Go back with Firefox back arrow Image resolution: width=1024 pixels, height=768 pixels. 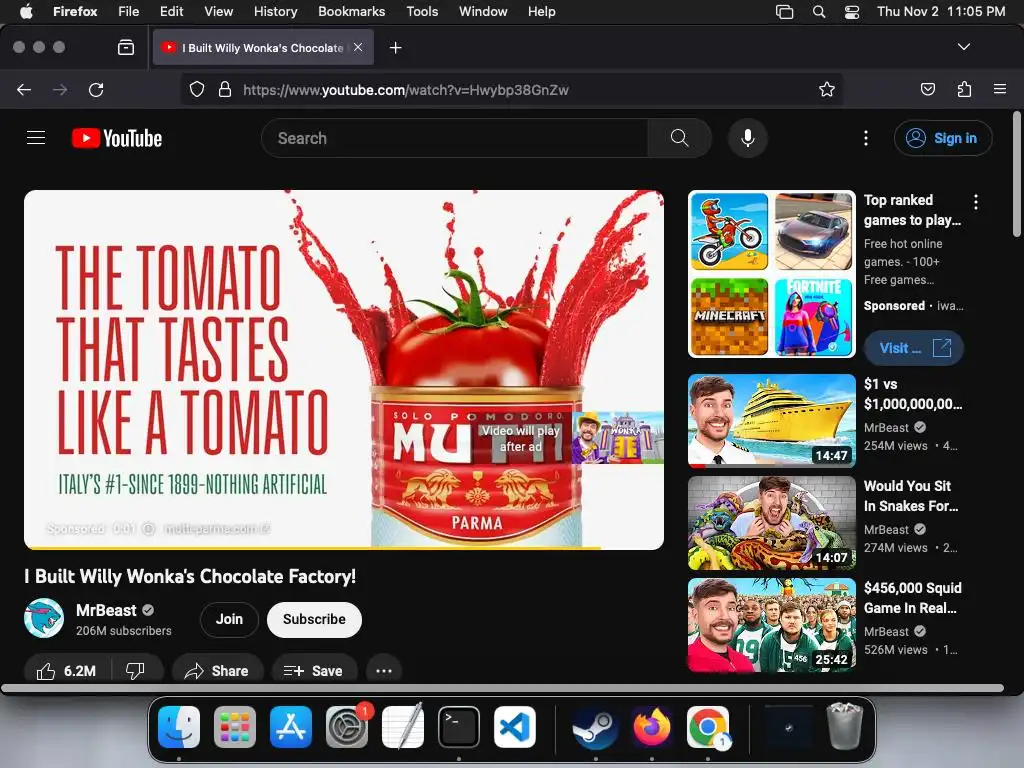[24, 89]
